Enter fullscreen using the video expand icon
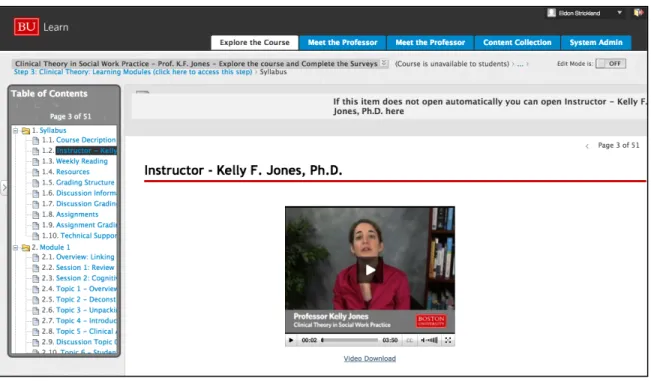Viewport: 651px width, 381px height. (x=448, y=340)
